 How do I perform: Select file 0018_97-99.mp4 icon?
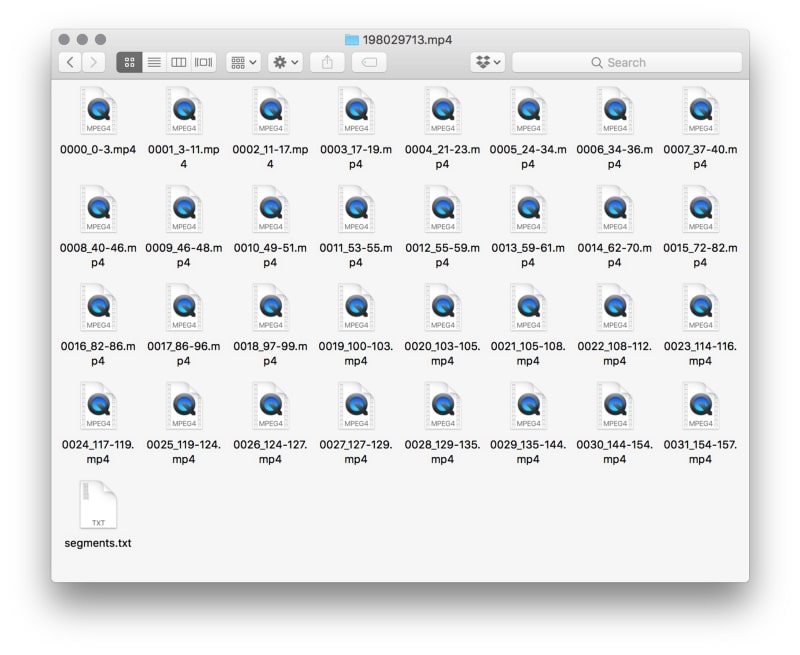coord(270,308)
